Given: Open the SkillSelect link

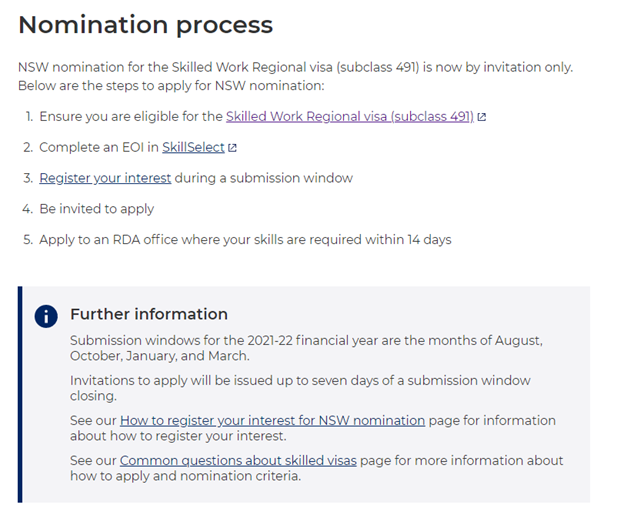Looking at the screenshot, I should [x=193, y=148].
